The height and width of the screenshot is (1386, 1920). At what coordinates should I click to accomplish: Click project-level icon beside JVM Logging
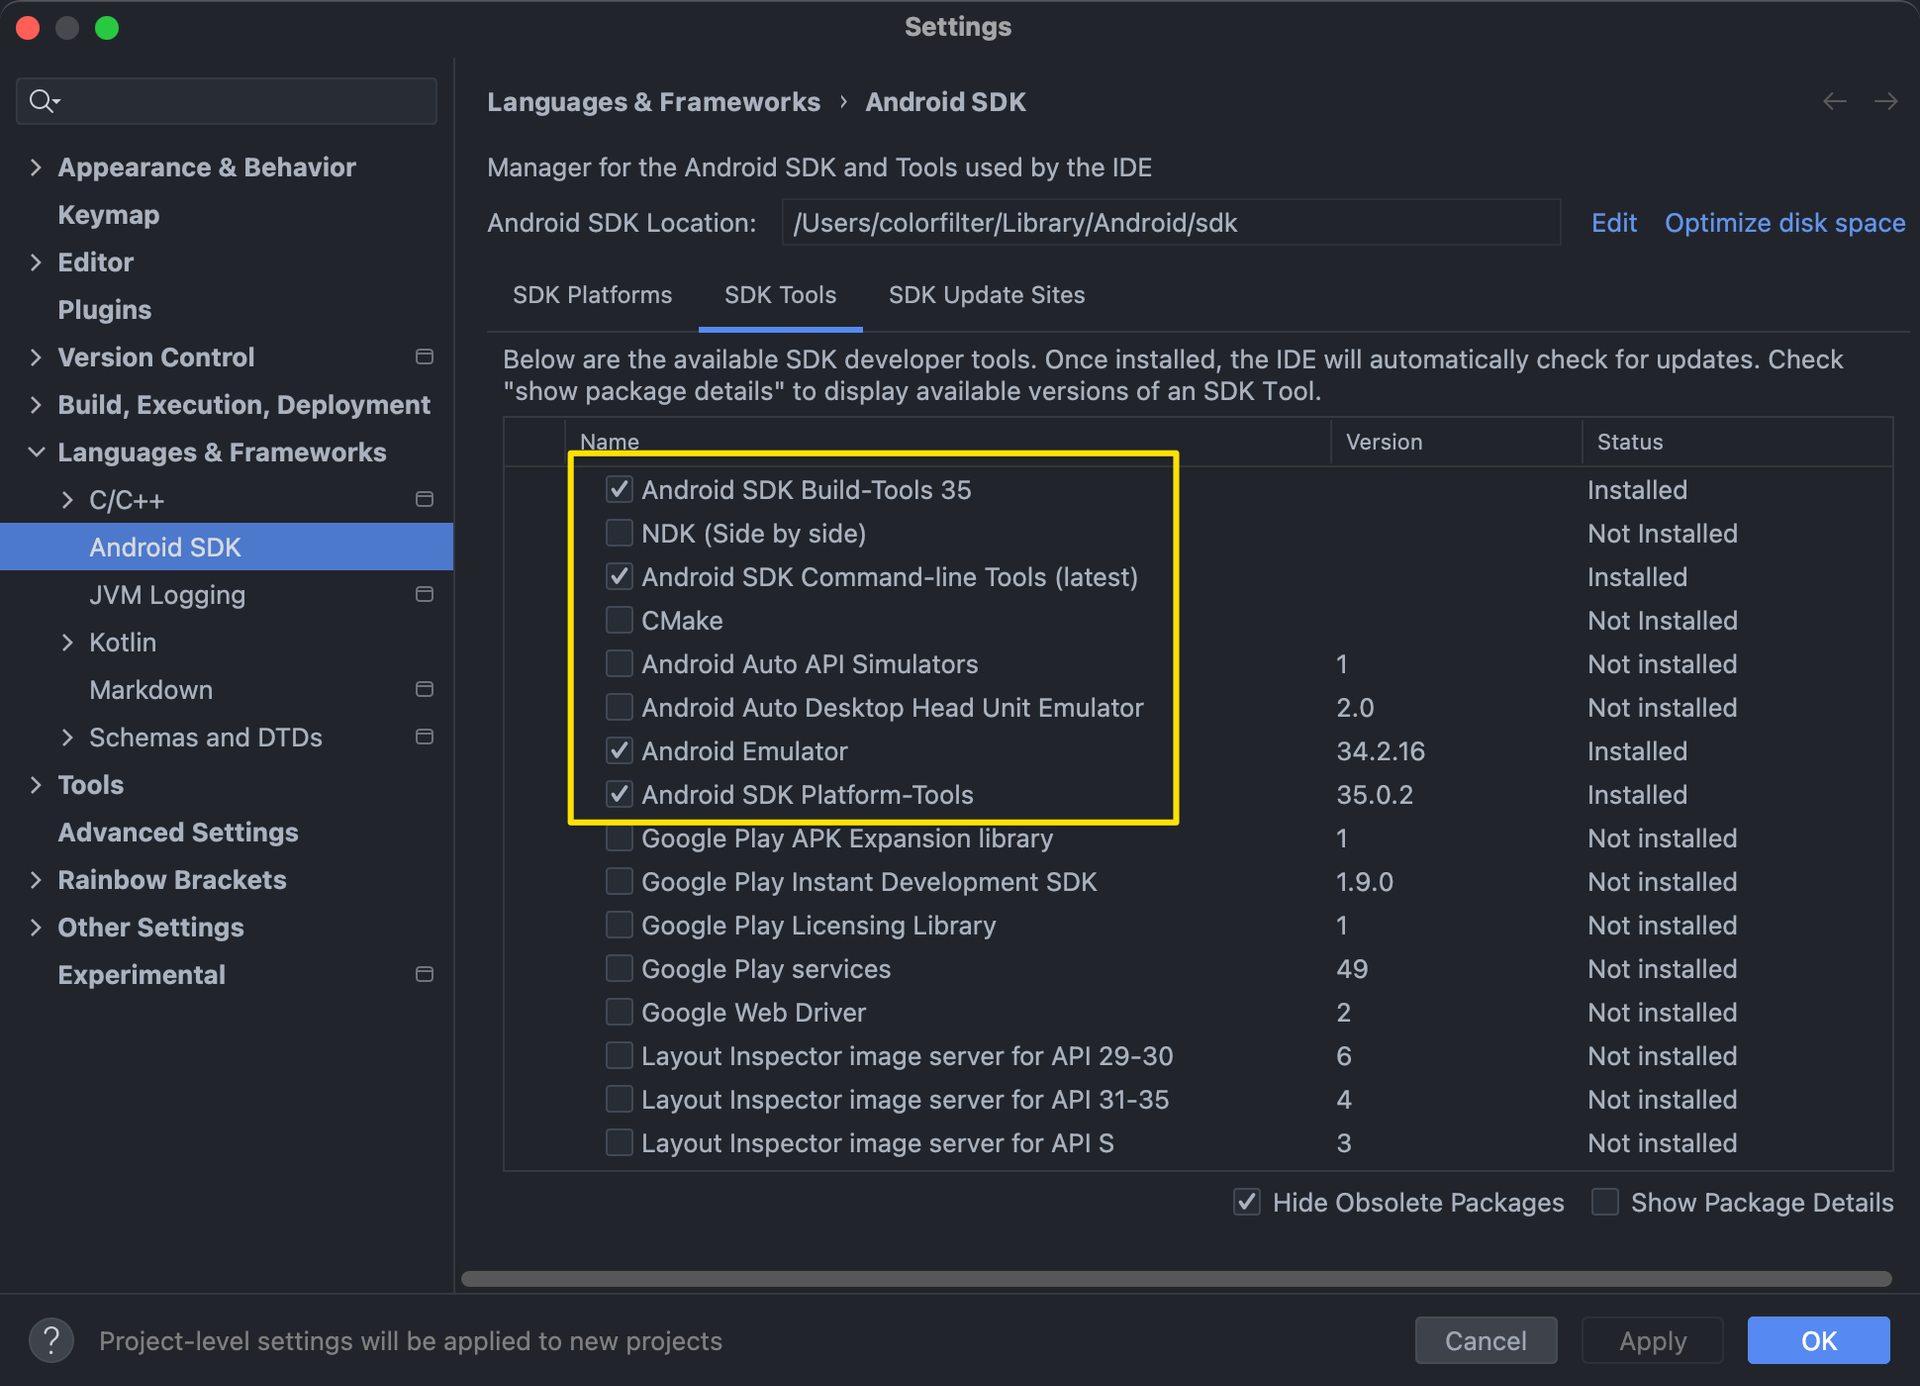tap(424, 595)
